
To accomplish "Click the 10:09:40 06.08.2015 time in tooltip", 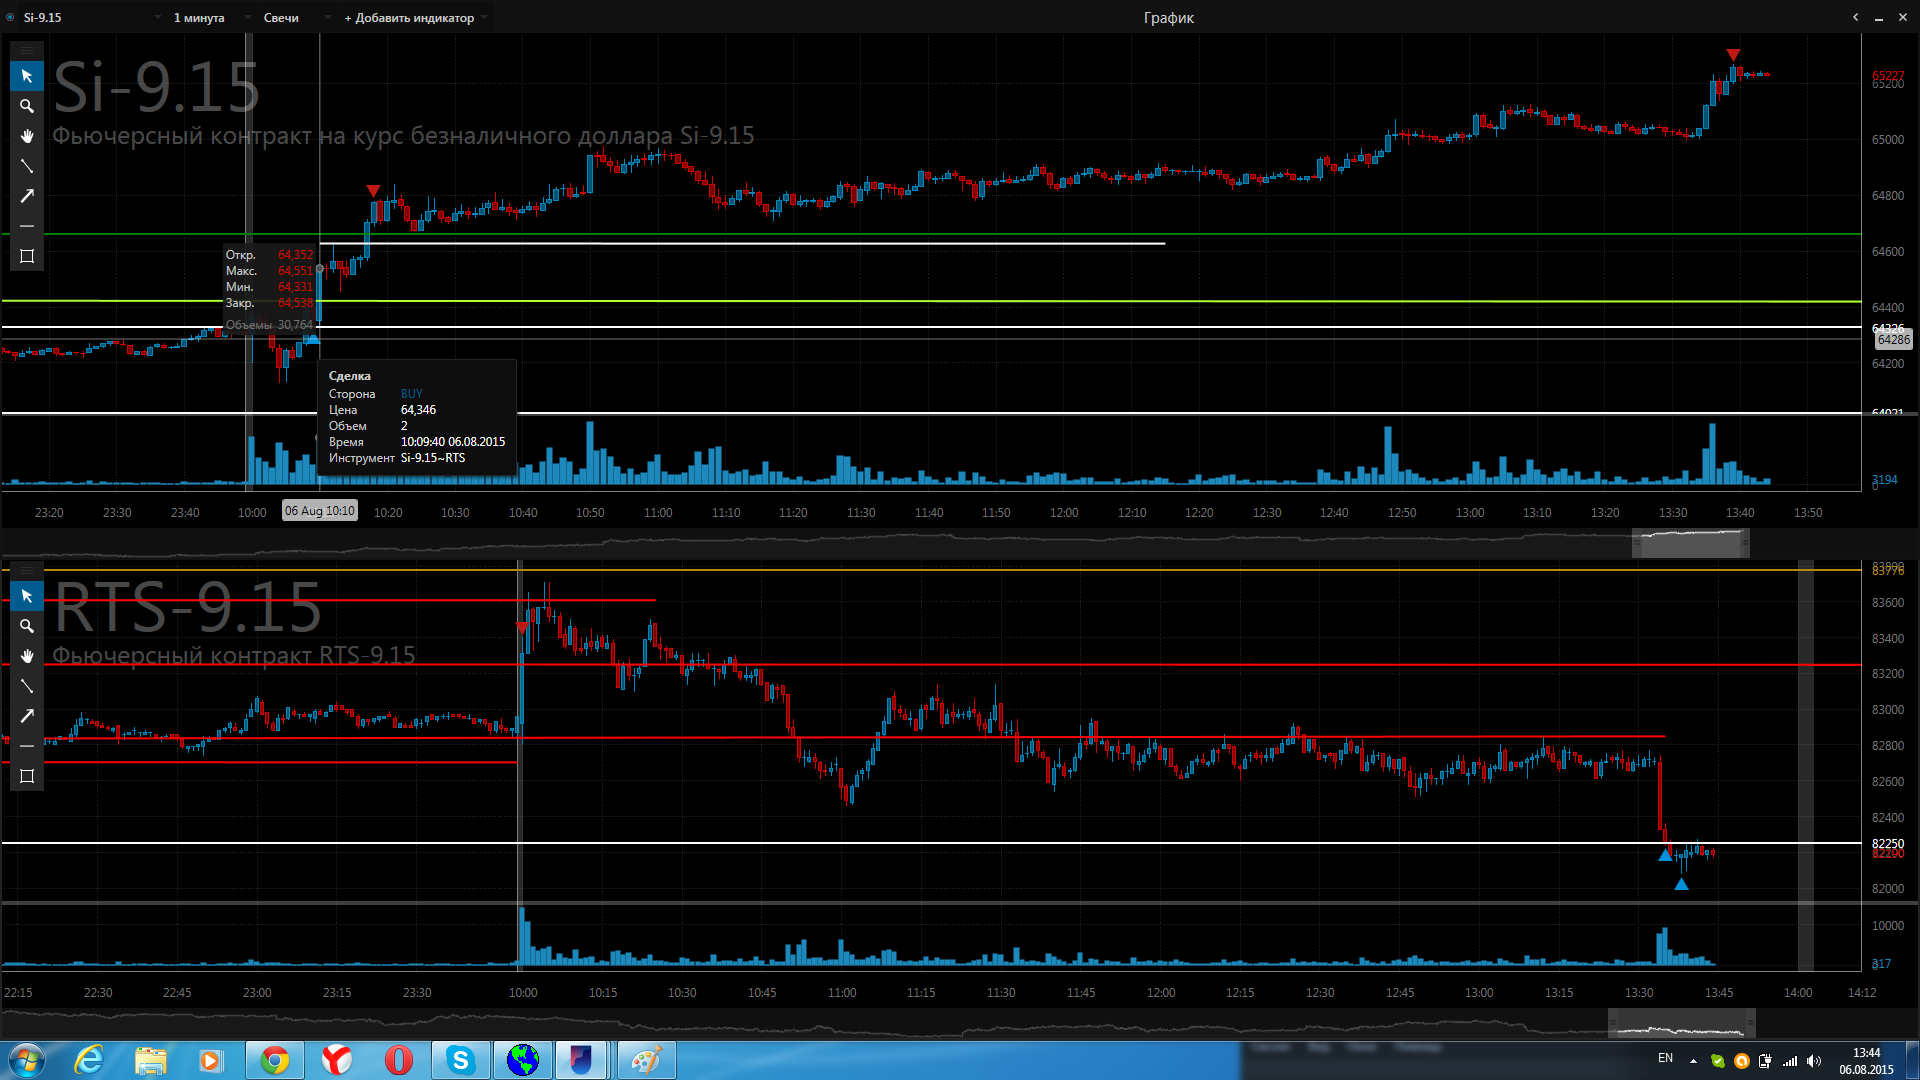I will point(453,442).
